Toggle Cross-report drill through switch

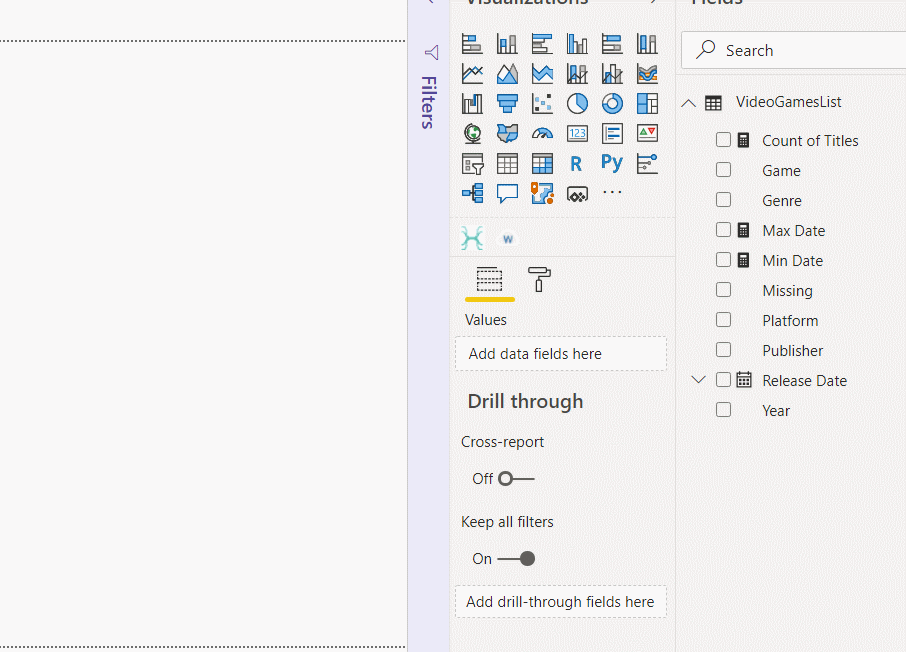tap(516, 479)
